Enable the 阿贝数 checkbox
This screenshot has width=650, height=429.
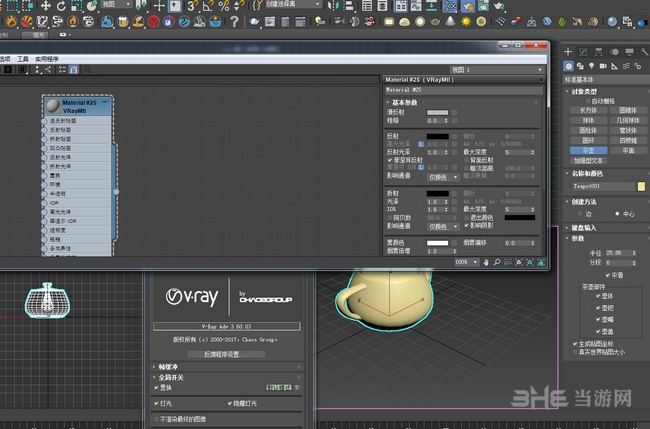(x=390, y=218)
